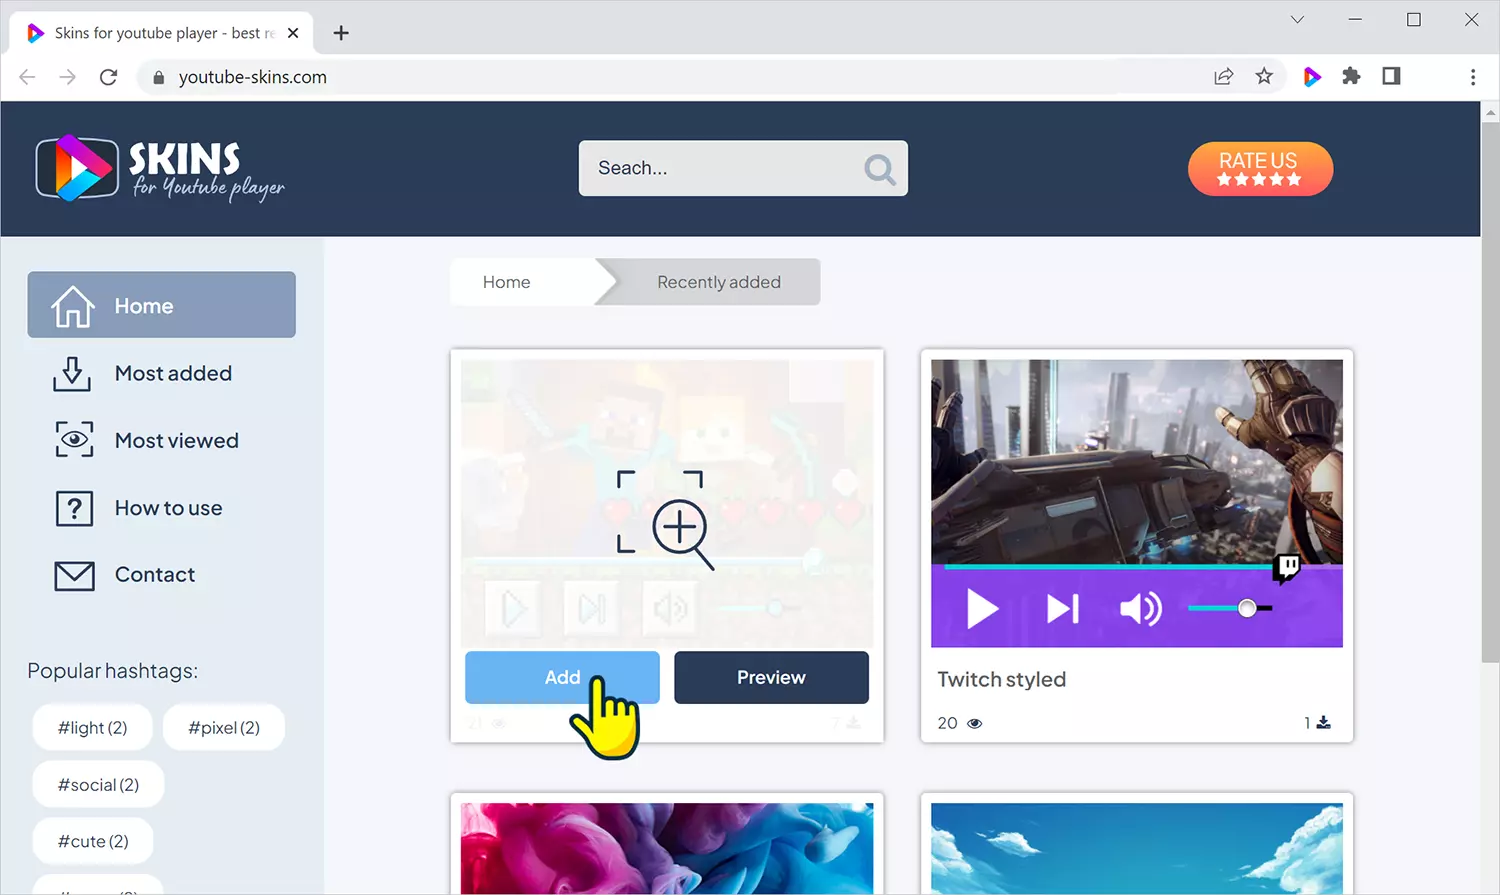
Task: Click the speaker volume icon on Twitch skin
Action: coord(1141,608)
